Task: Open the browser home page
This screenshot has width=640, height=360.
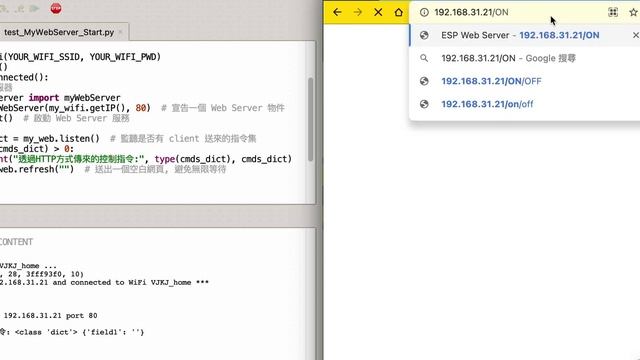Action: (399, 12)
